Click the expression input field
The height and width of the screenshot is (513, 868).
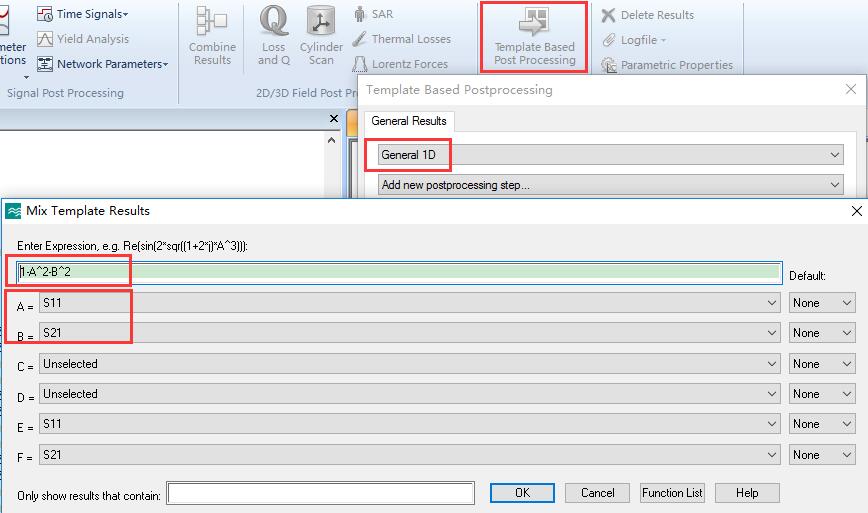click(x=399, y=272)
